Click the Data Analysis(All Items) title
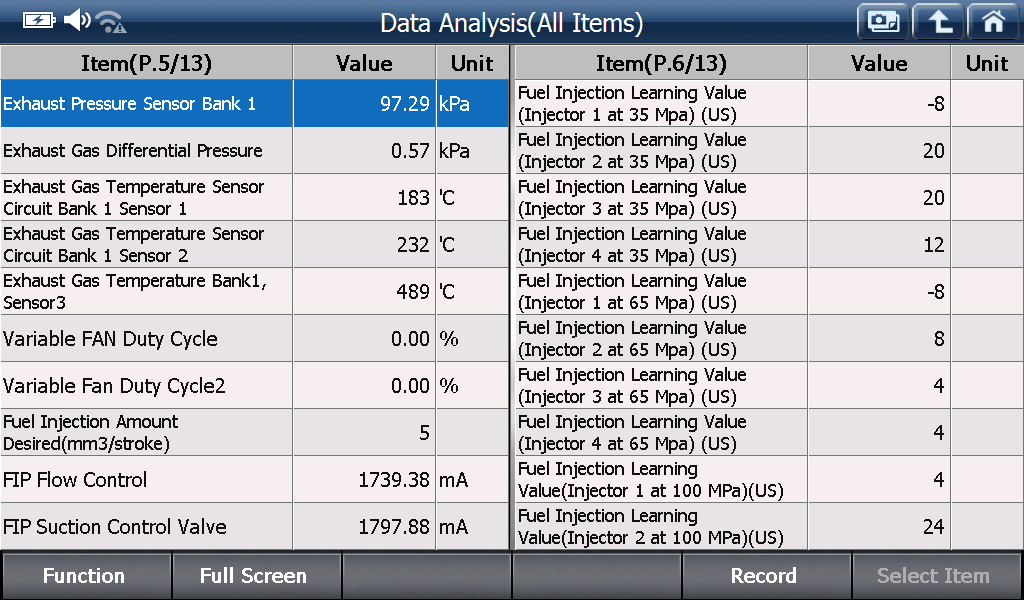Screen dimensions: 1024x600 (x=511, y=23)
